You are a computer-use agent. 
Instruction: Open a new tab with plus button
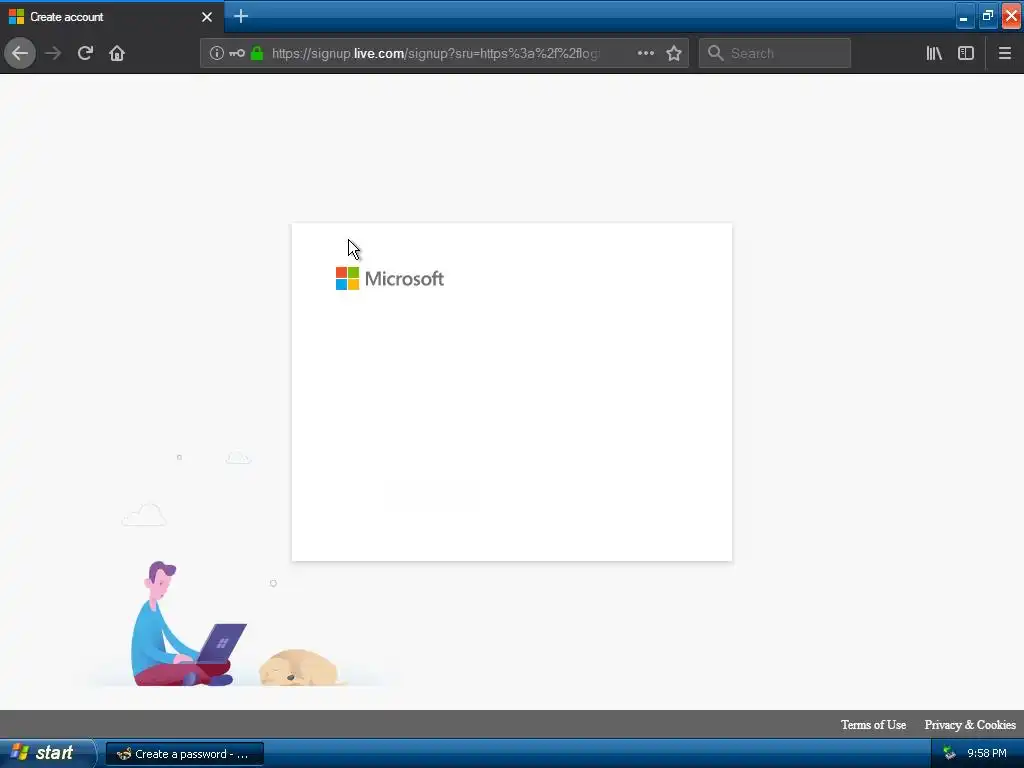click(241, 16)
